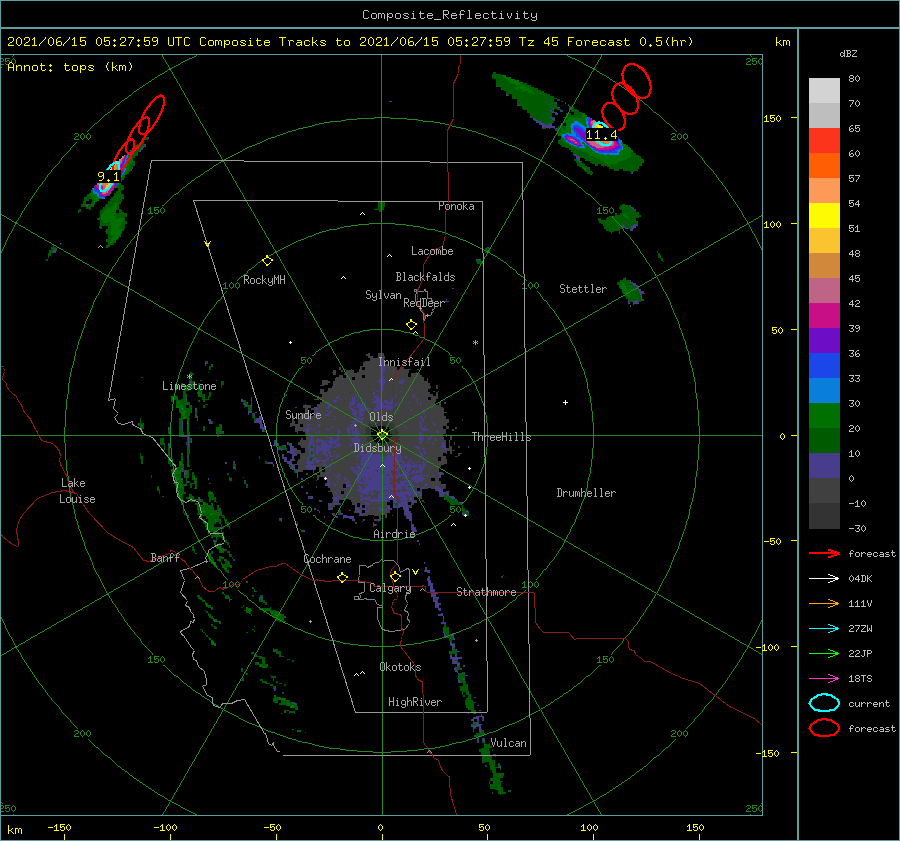Image resolution: width=900 pixels, height=841 pixels.
Task: Click the yellow v marker right of Calgary diamond
Action: point(415,572)
